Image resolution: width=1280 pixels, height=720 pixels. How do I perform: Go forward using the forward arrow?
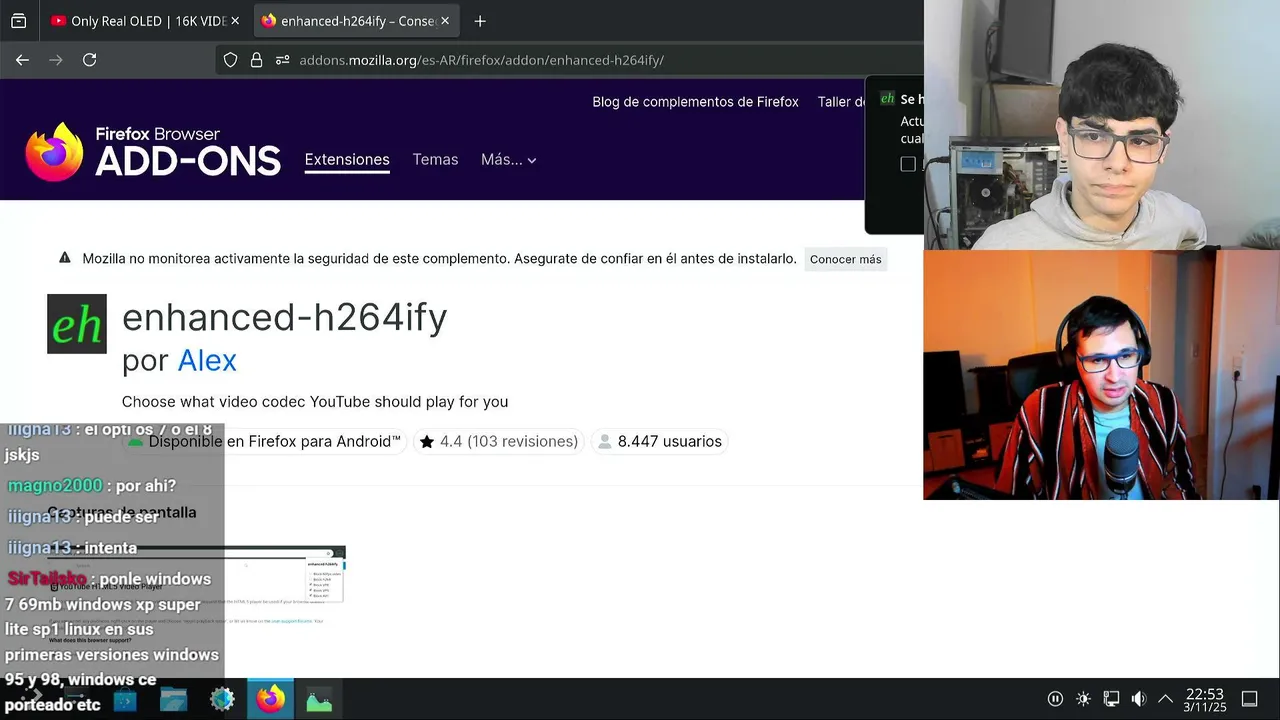pos(56,60)
